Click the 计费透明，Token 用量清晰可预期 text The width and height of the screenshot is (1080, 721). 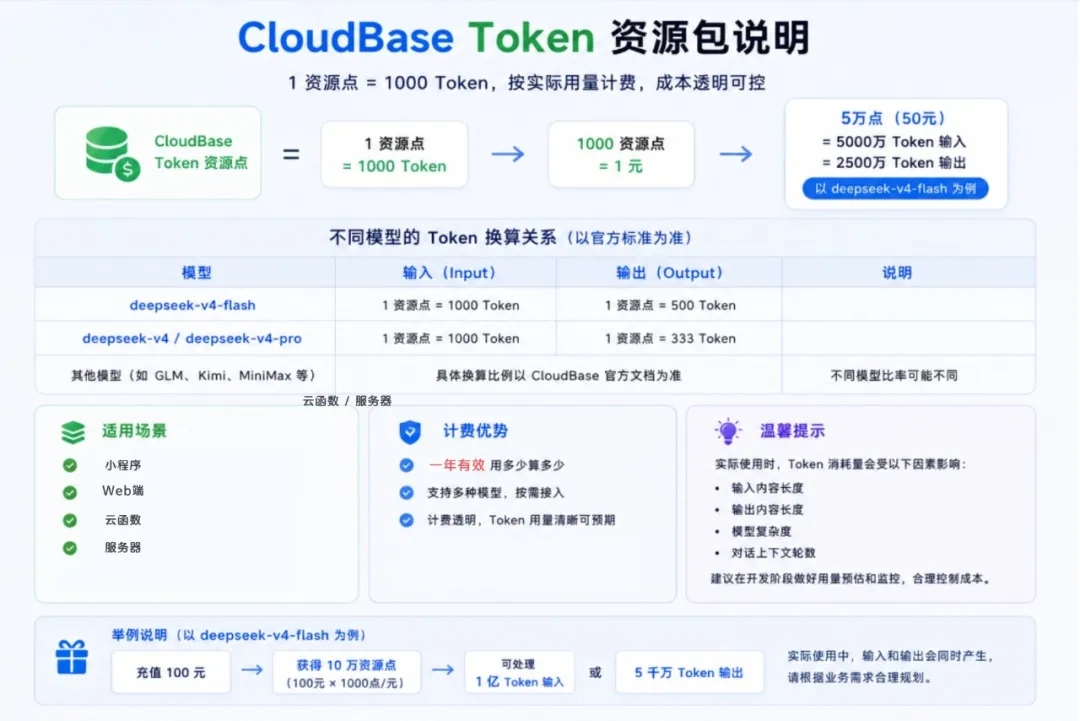coord(521,520)
